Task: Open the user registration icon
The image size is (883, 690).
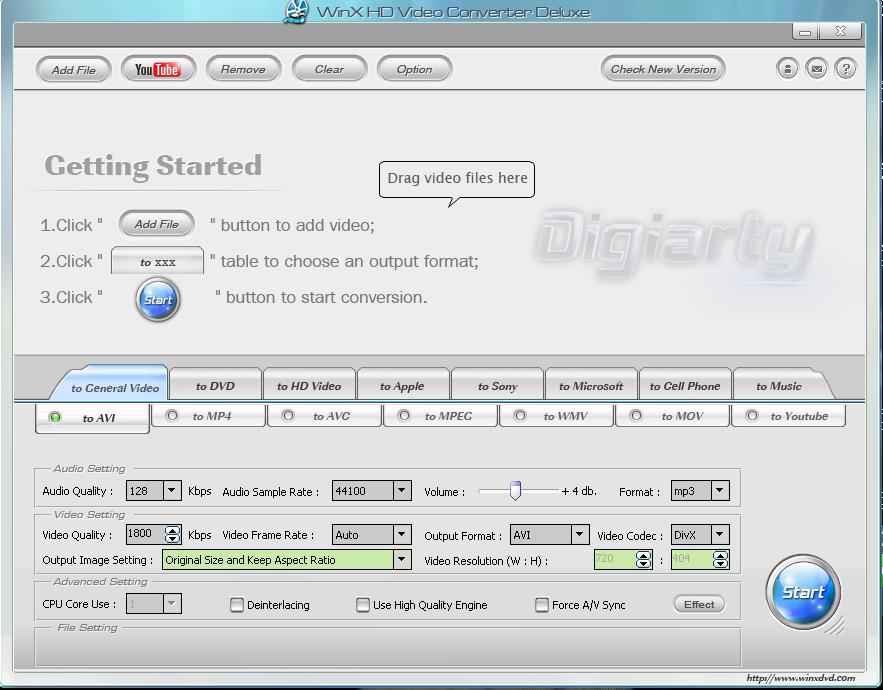Action: 787,69
